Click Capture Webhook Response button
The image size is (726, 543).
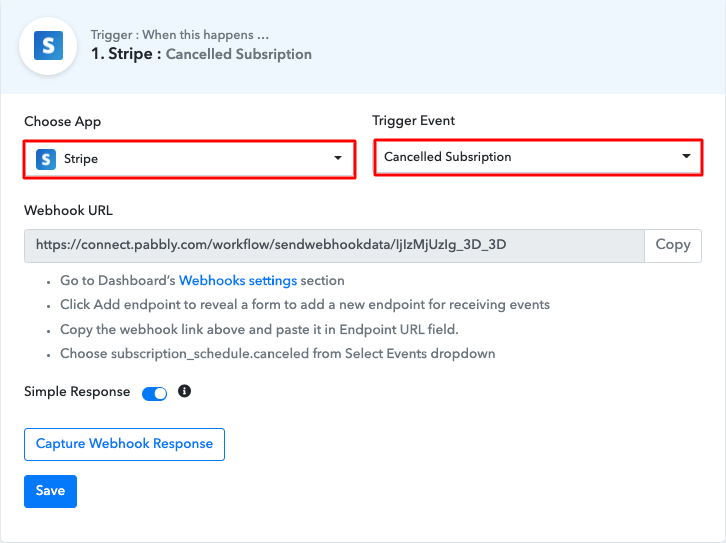125,444
